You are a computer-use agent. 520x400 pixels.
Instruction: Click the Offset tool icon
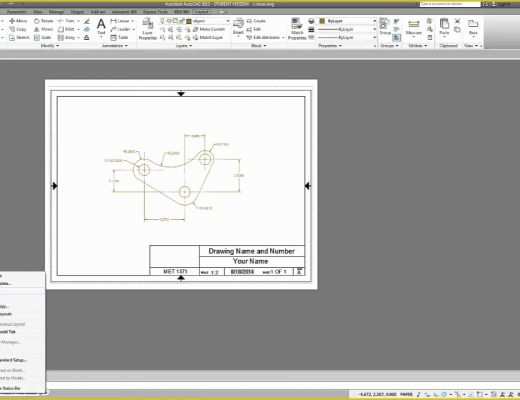87,38
